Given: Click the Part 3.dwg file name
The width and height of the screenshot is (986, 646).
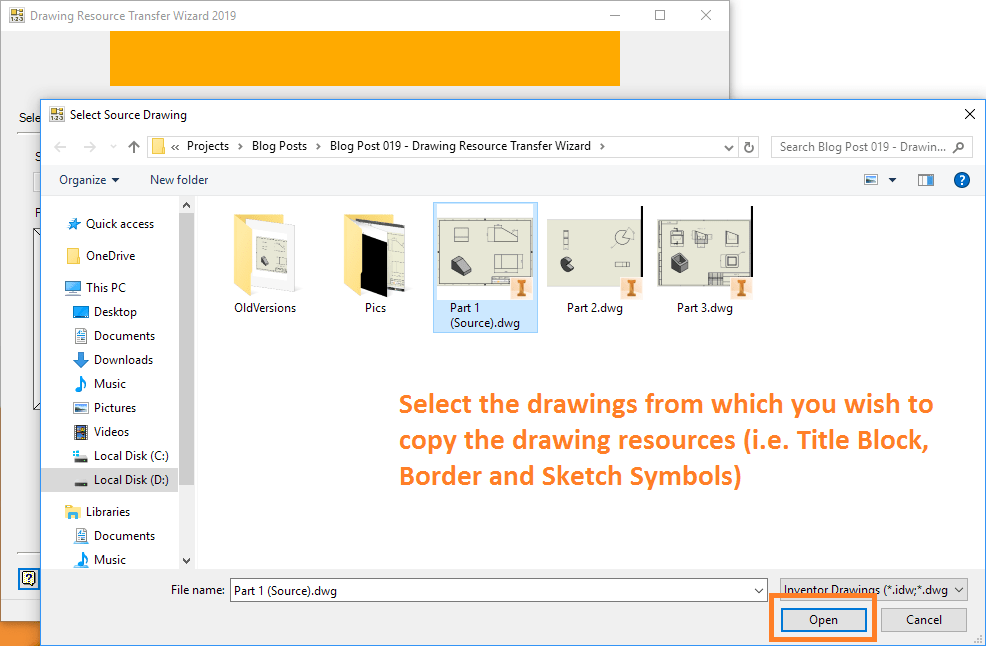Looking at the screenshot, I should click(x=705, y=308).
